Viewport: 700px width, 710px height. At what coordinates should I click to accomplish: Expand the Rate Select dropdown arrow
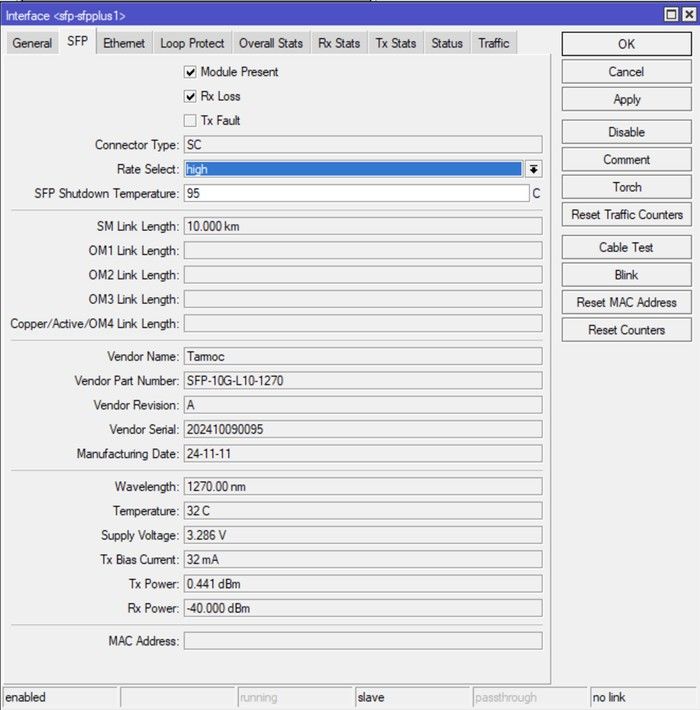pos(534,170)
